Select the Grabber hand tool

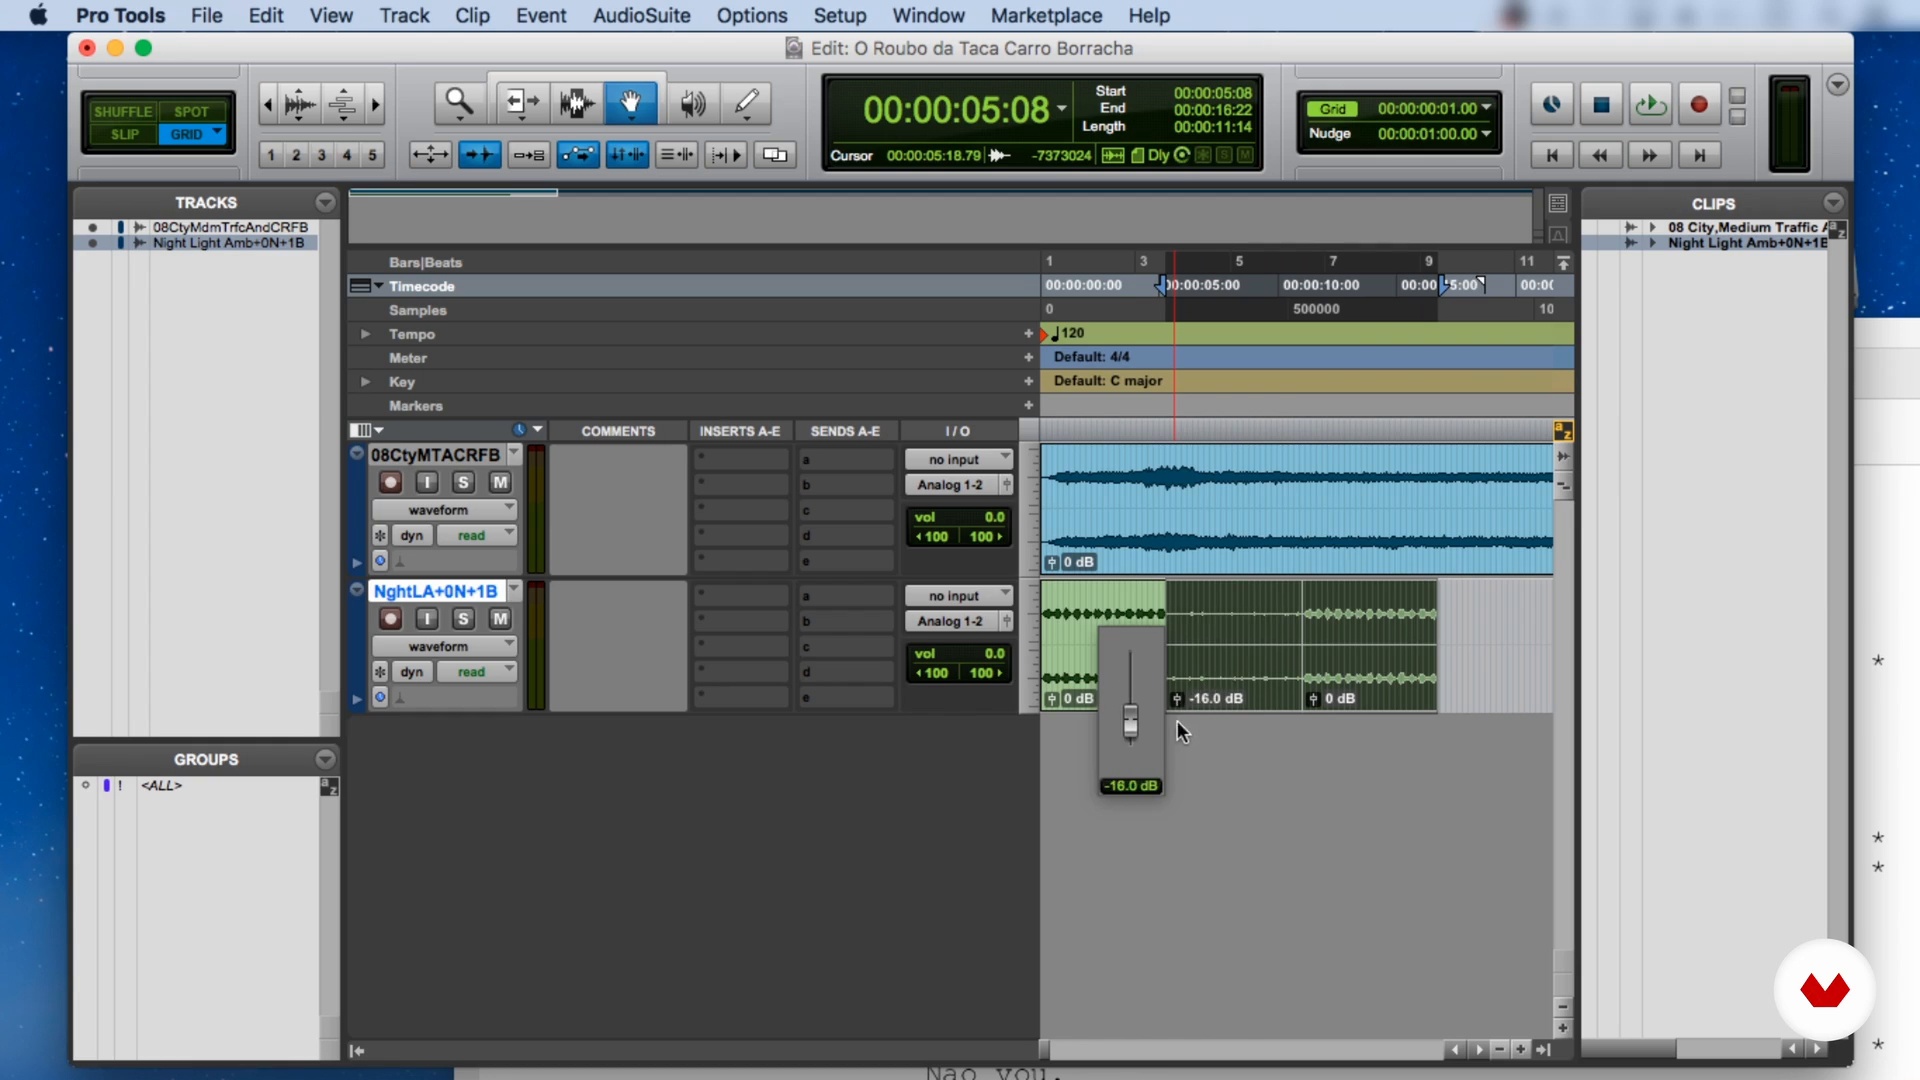point(631,102)
